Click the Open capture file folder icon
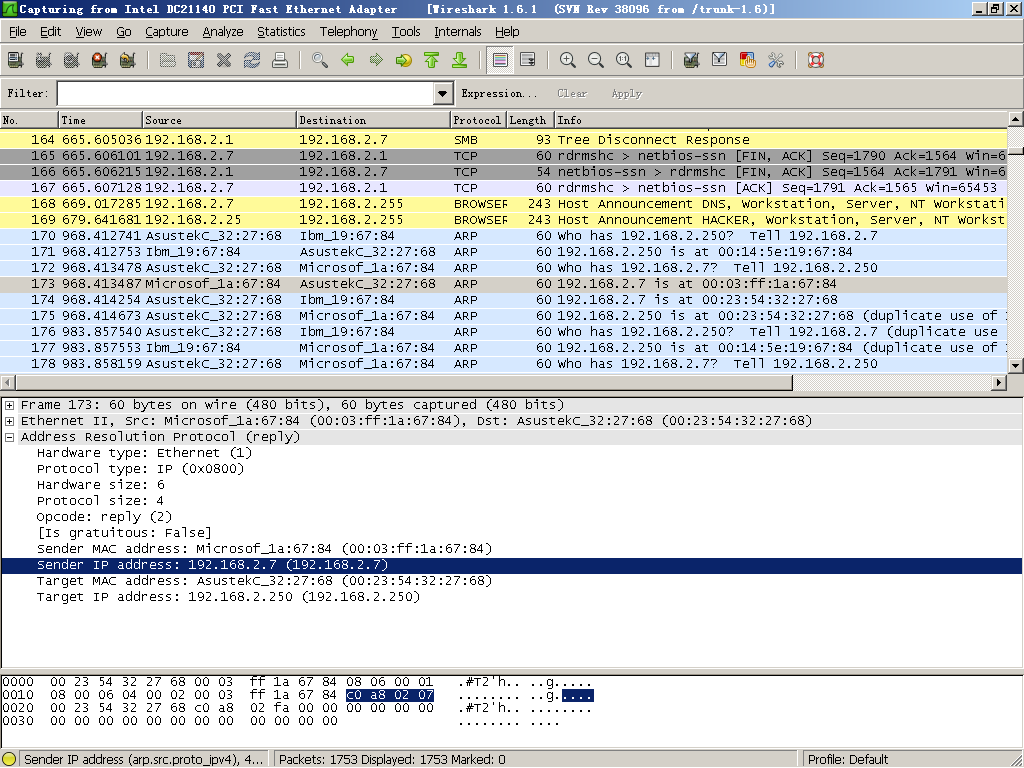Viewport: 1024px width, 768px height. [x=168, y=61]
